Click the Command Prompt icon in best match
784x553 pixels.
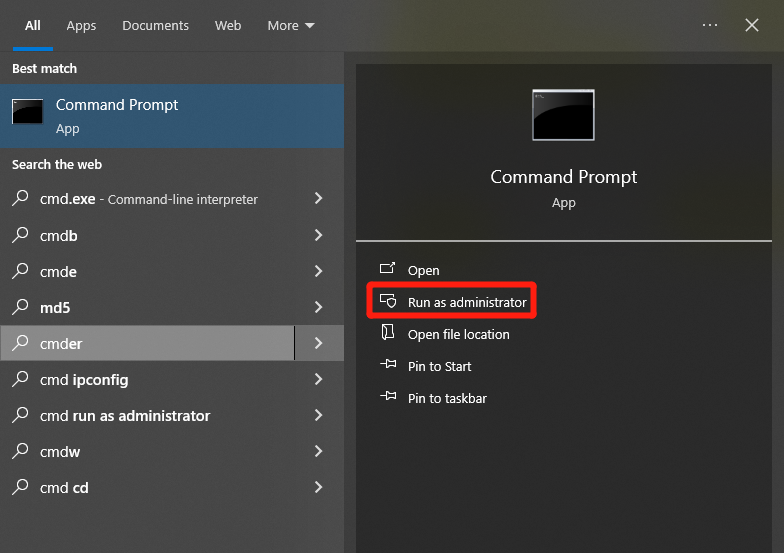click(x=28, y=111)
